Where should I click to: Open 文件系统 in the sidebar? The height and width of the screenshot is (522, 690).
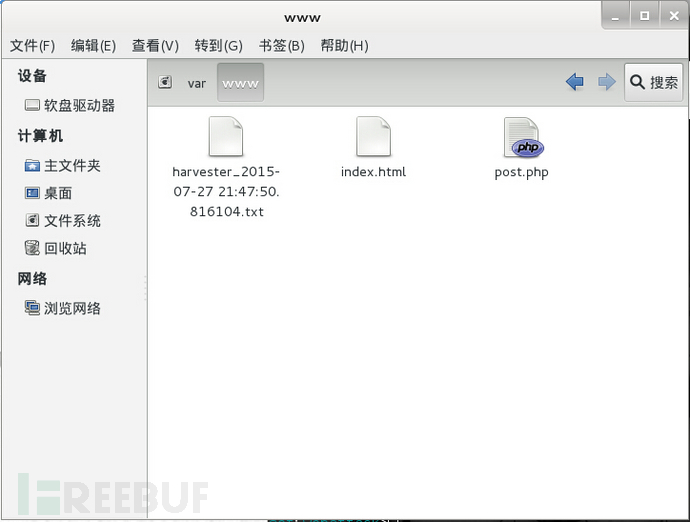(x=72, y=221)
